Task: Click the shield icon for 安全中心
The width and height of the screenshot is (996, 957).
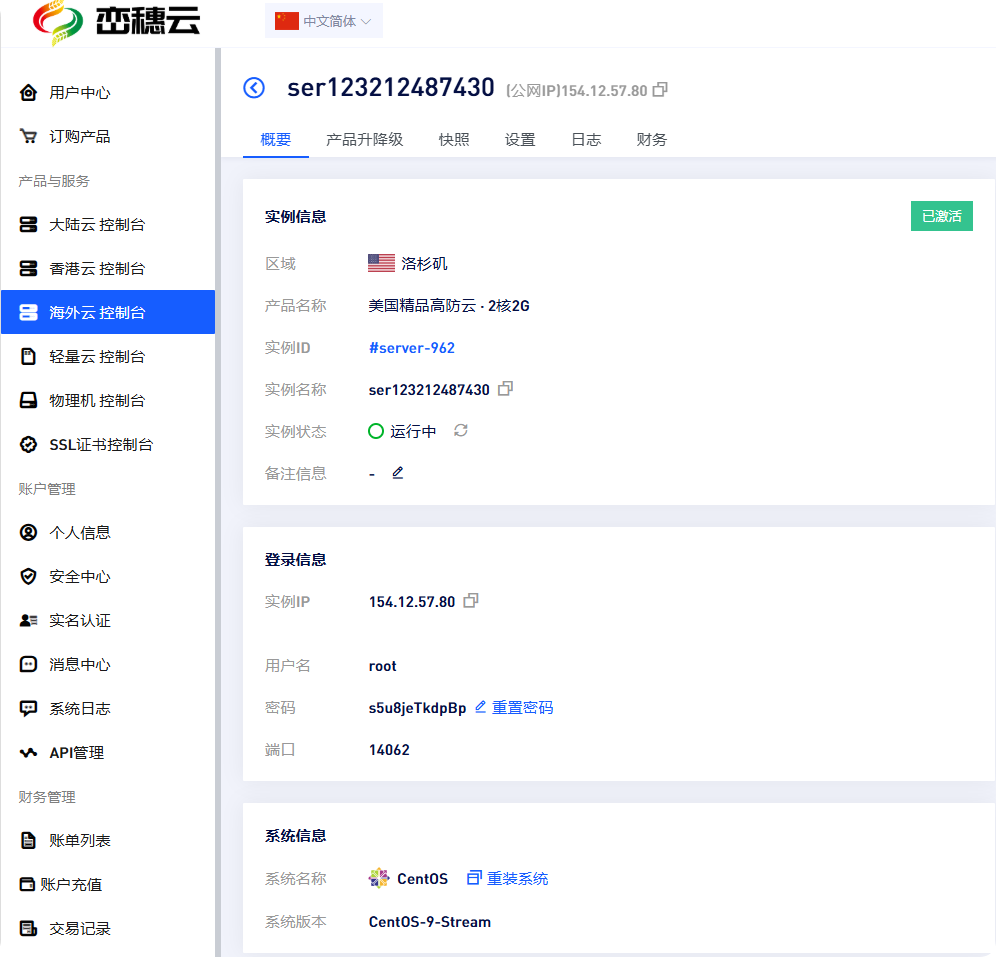Action: click(x=28, y=576)
